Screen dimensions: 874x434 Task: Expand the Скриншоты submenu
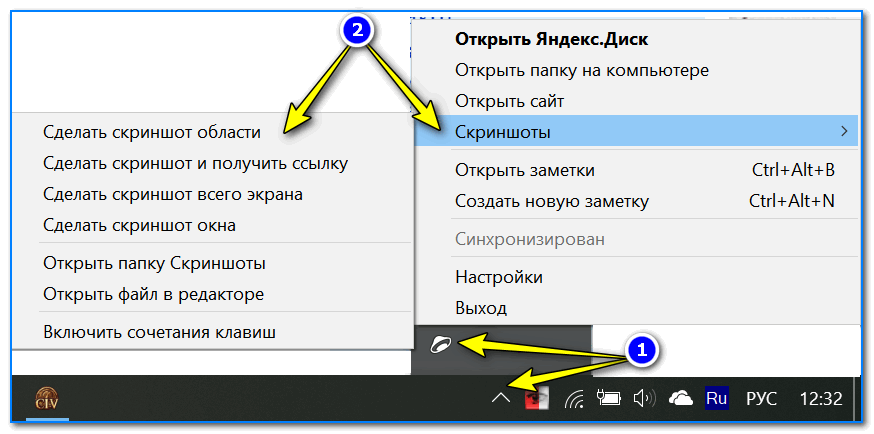[635, 131]
